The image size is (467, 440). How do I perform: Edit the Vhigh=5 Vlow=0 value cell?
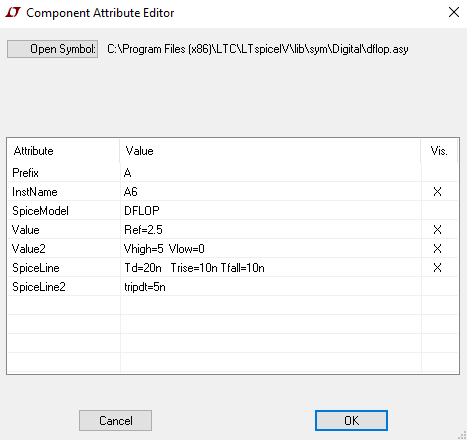(x=271, y=249)
